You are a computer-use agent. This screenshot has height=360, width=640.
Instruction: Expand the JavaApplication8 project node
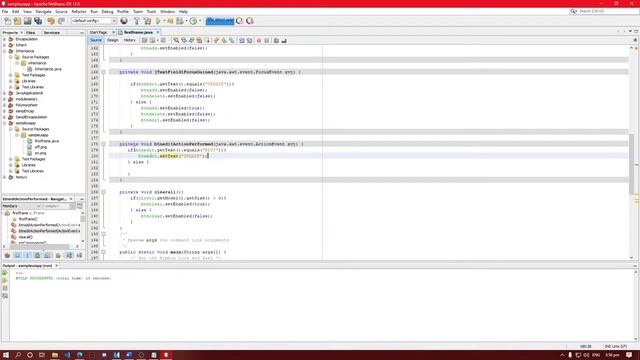pyautogui.click(x=4, y=93)
